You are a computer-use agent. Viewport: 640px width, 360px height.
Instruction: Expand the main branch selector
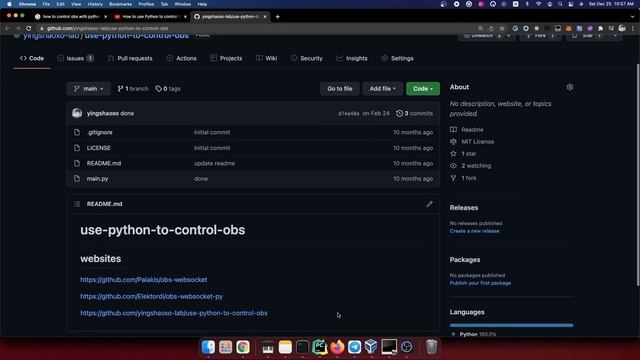coord(88,89)
